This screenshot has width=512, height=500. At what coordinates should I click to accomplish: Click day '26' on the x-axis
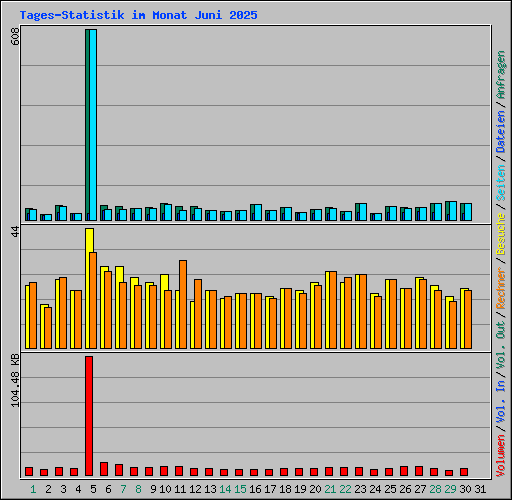tap(405, 489)
